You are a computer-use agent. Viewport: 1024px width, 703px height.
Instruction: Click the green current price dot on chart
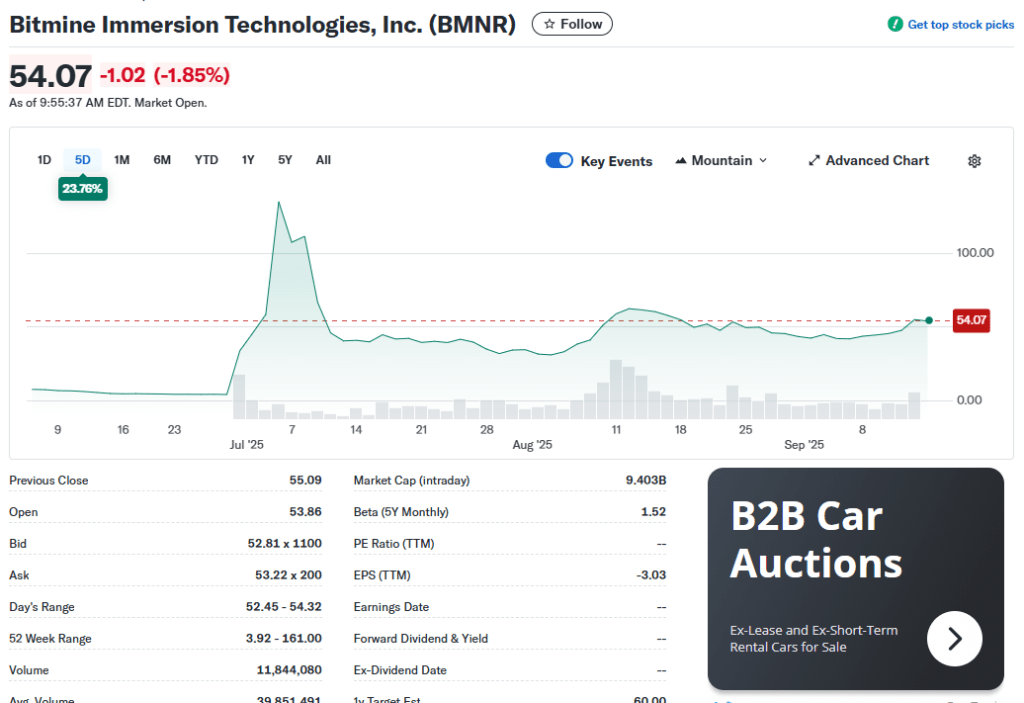[929, 320]
